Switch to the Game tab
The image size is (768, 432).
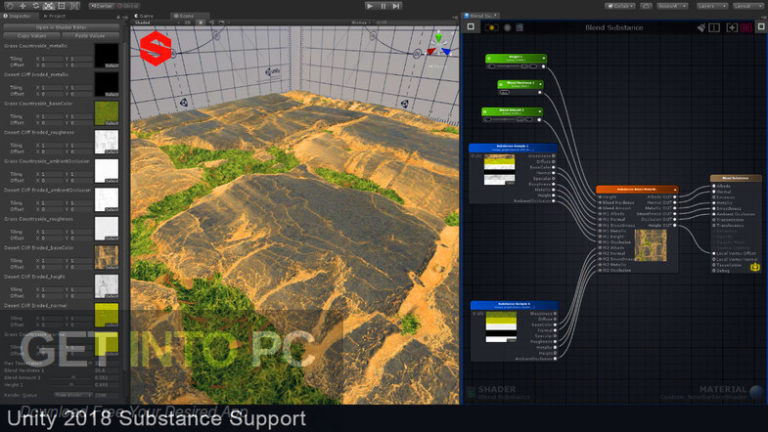(x=146, y=16)
